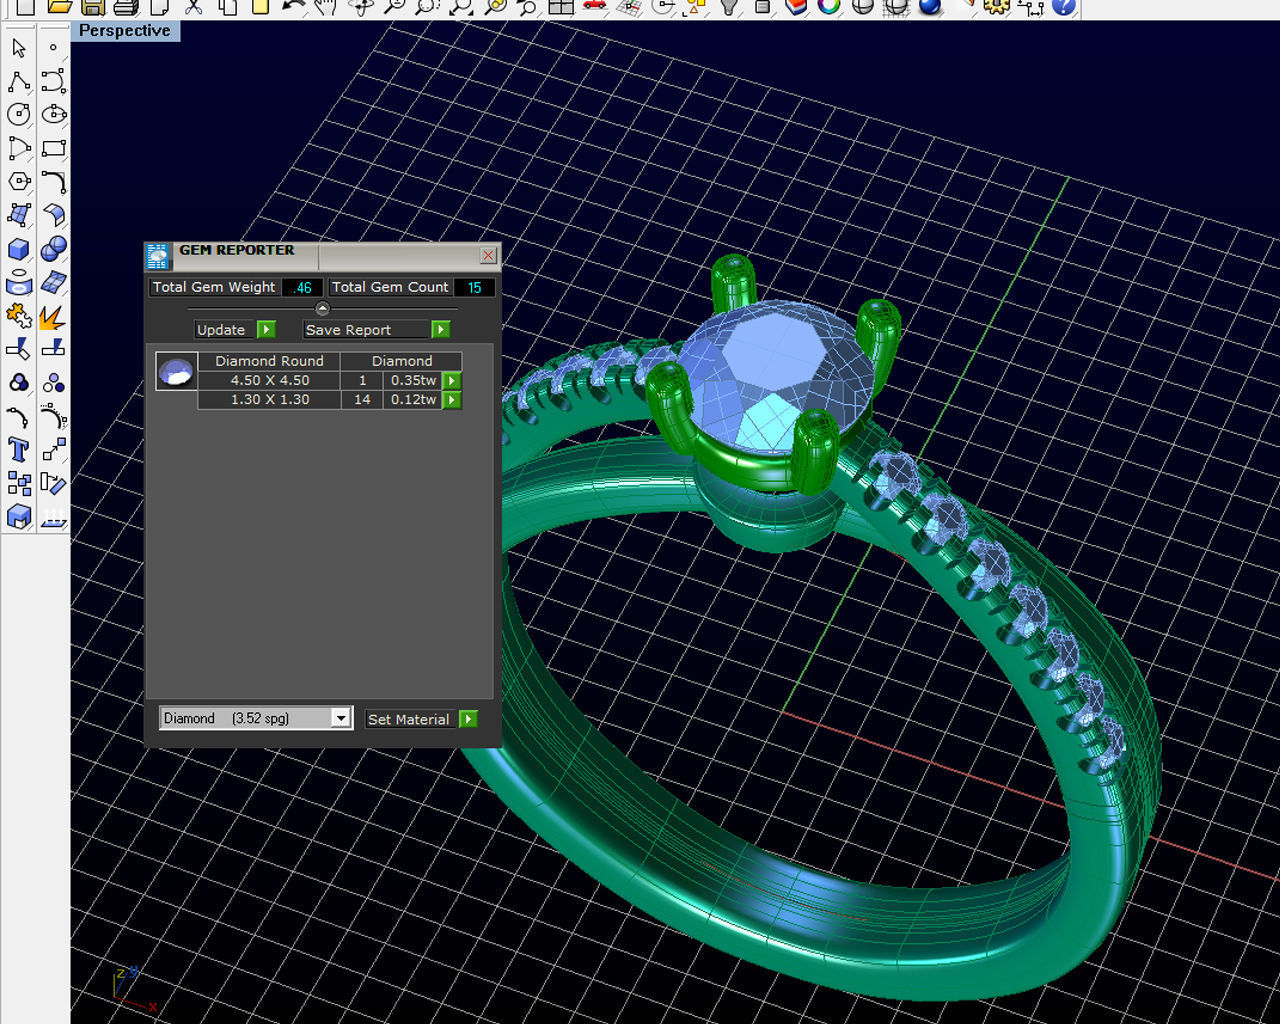Select the arrow pointer tool
Image resolution: width=1280 pixels, height=1024 pixels.
pos(19,48)
